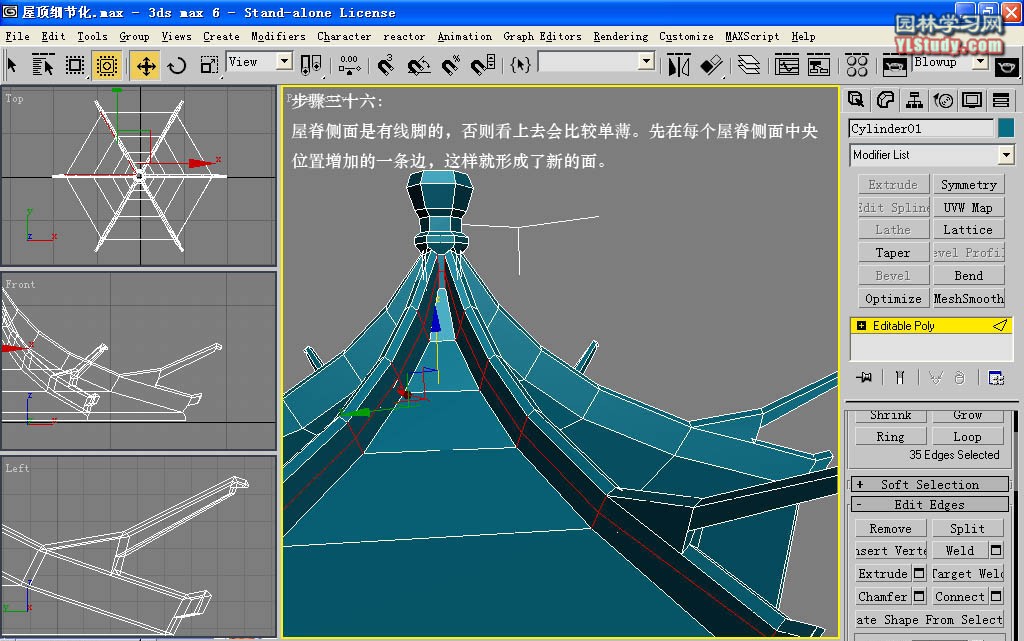
Task: Activate the Select and Move tool
Action: click(x=145, y=66)
